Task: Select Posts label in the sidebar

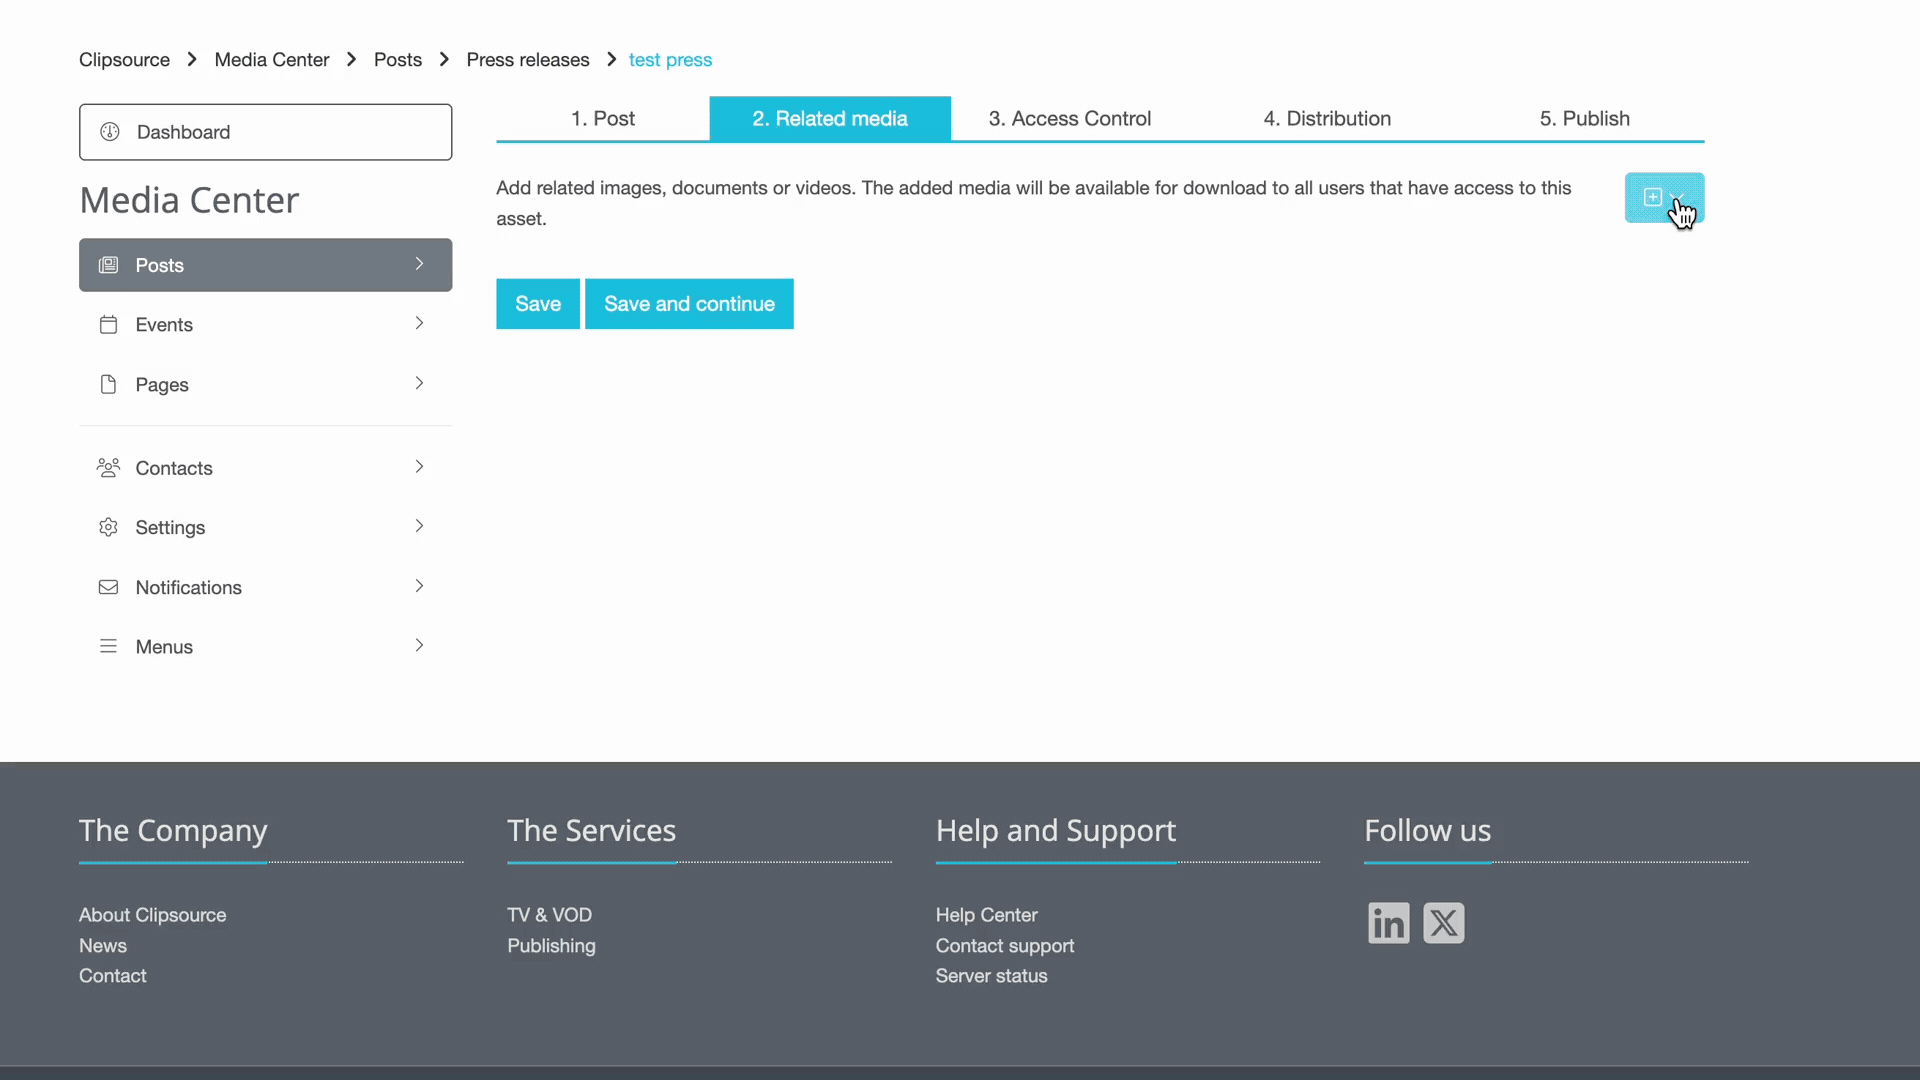Action: [160, 265]
